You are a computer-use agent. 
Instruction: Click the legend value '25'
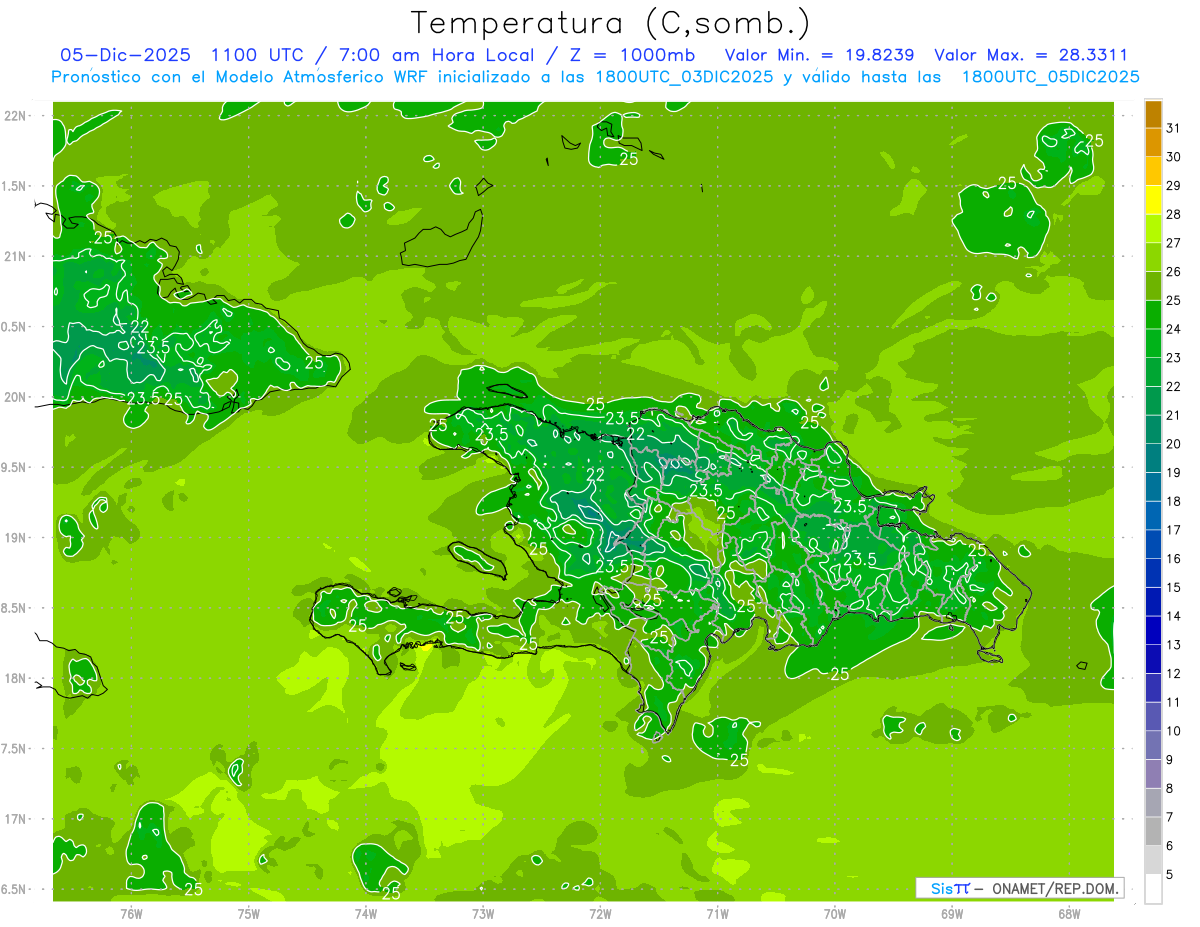(1174, 300)
